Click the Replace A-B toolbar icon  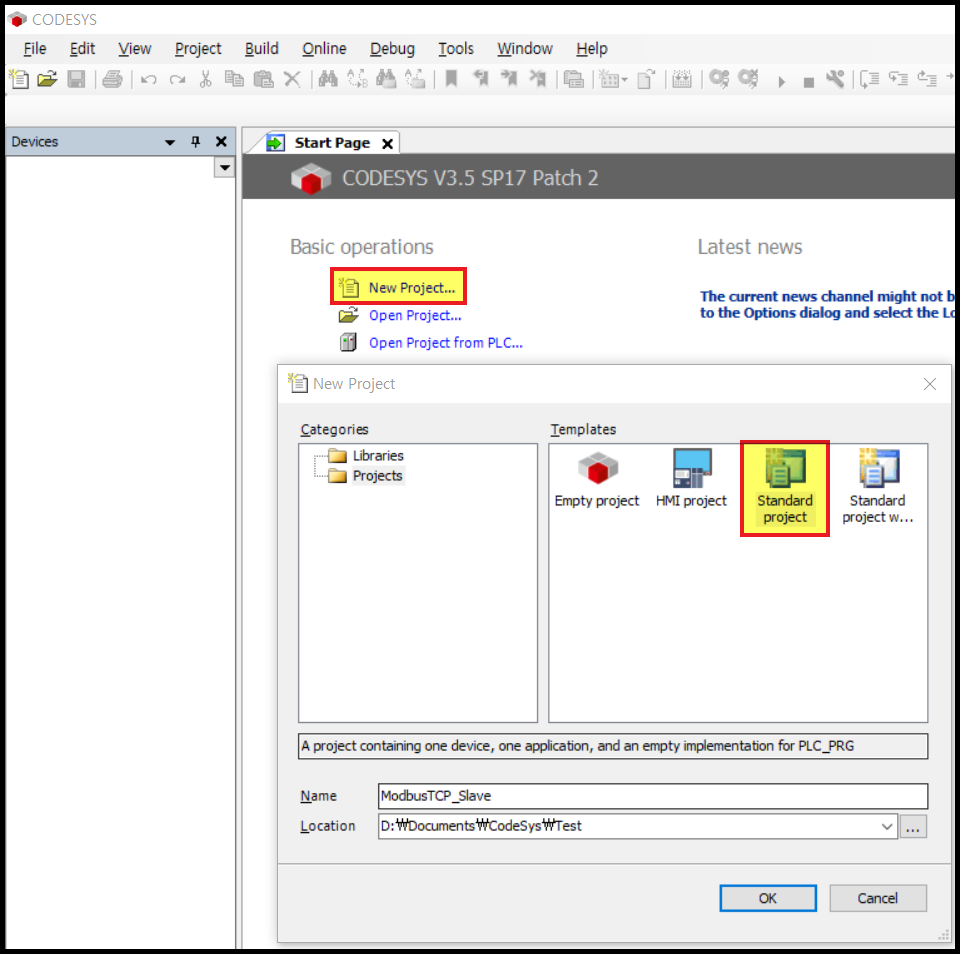click(x=357, y=79)
